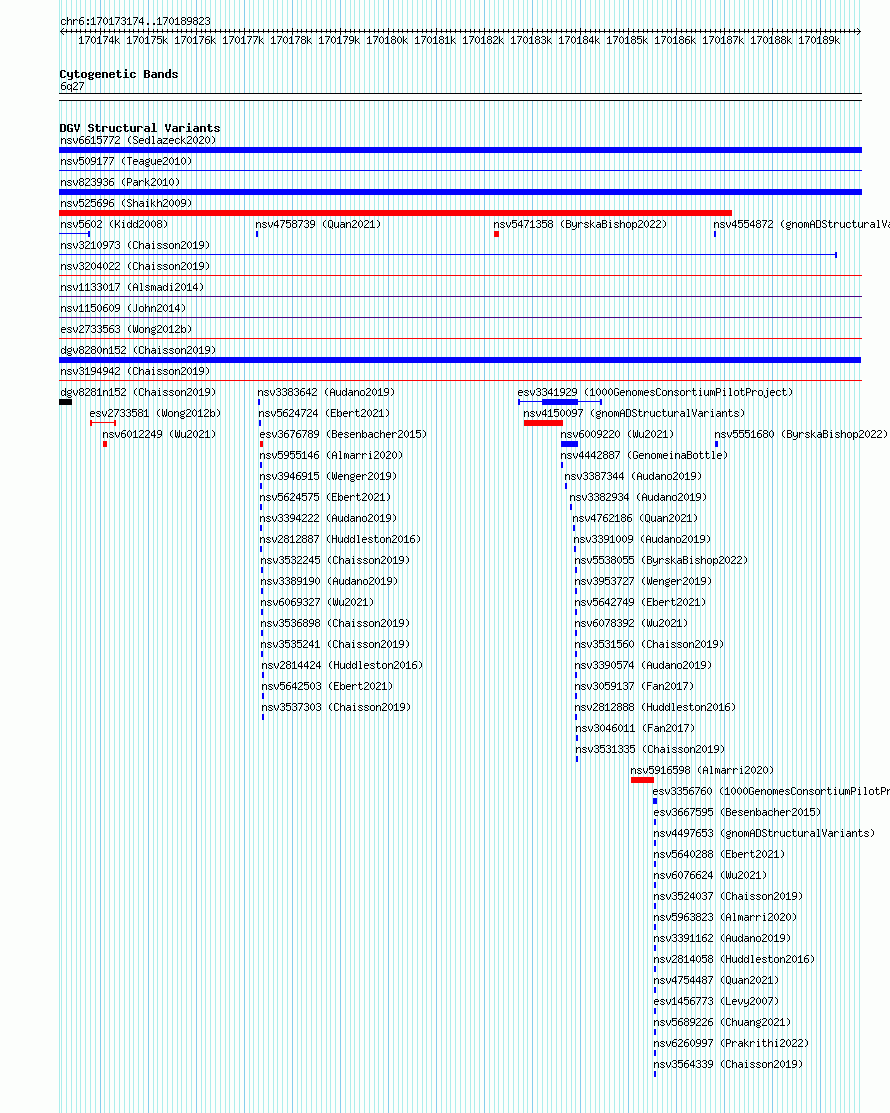Click esv3667595 (Besenbacher2015) label

coord(737,812)
